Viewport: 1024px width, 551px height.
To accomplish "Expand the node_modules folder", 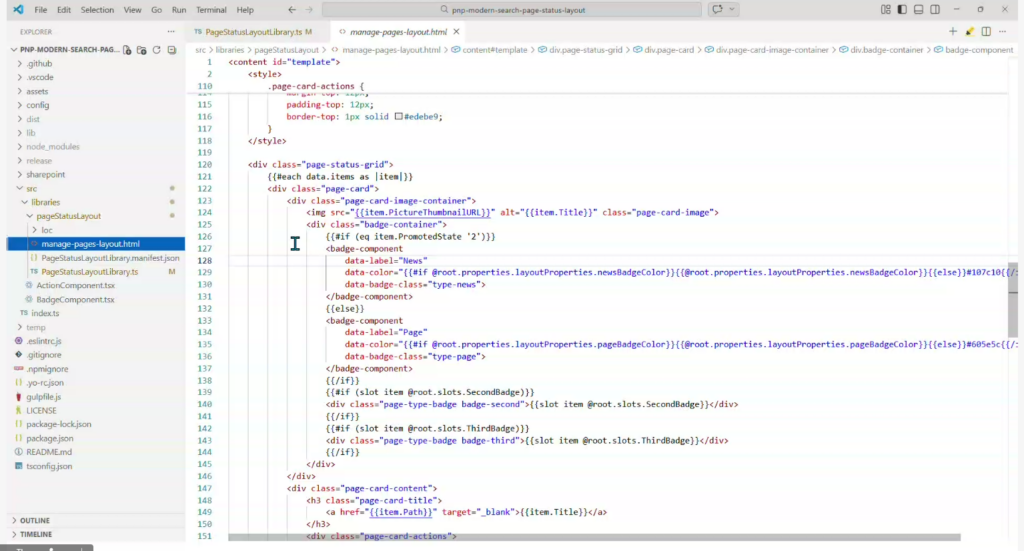I will 52,146.
